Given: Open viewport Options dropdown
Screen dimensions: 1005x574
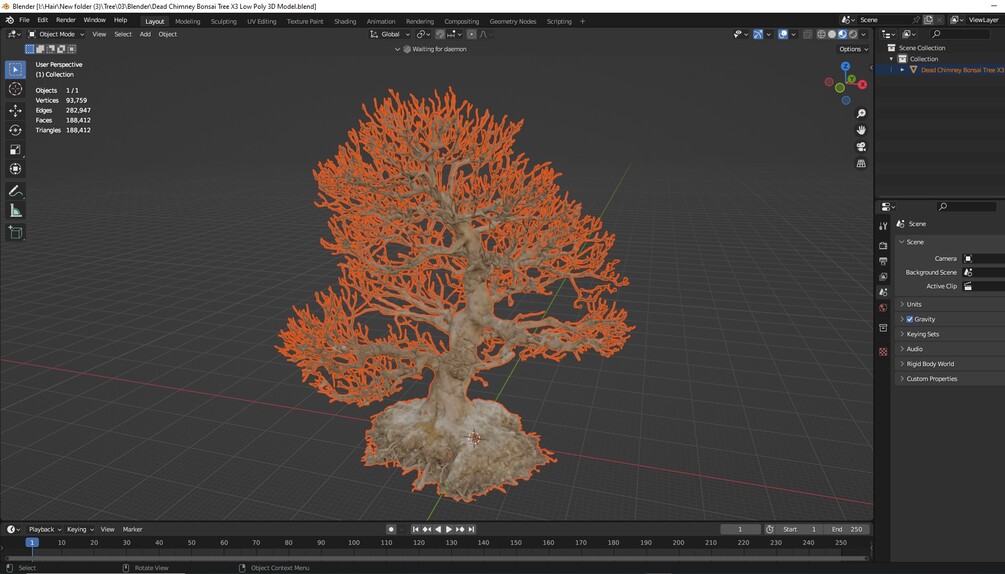Looking at the screenshot, I should (853, 49).
